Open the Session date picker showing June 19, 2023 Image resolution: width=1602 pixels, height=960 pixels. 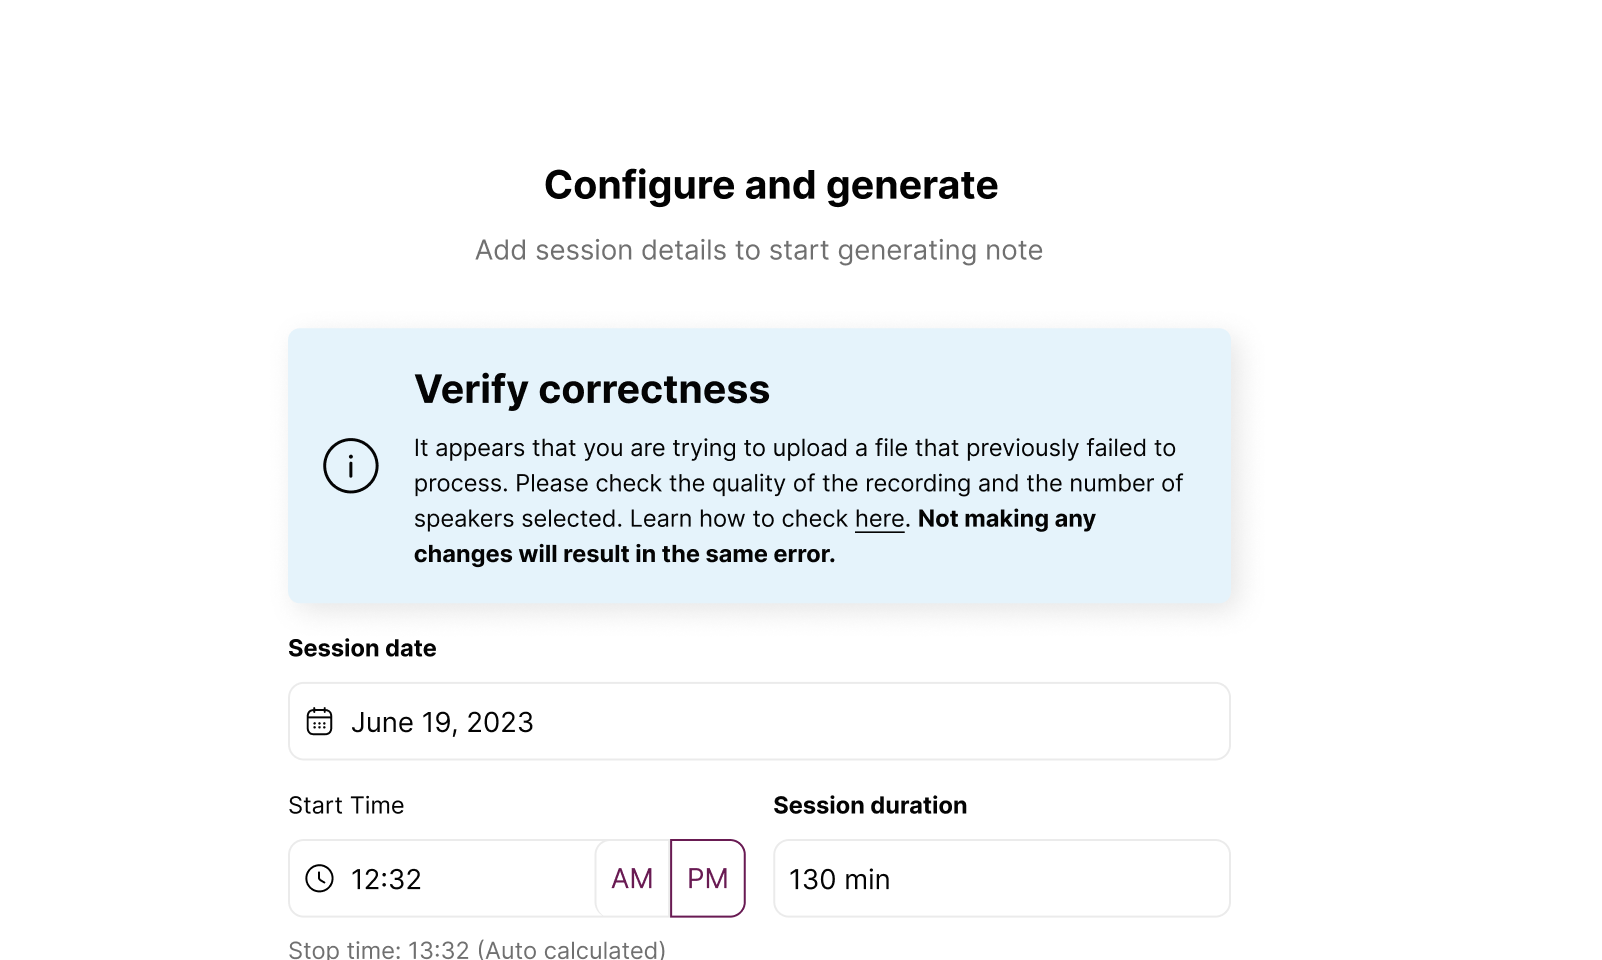pyautogui.click(x=759, y=722)
